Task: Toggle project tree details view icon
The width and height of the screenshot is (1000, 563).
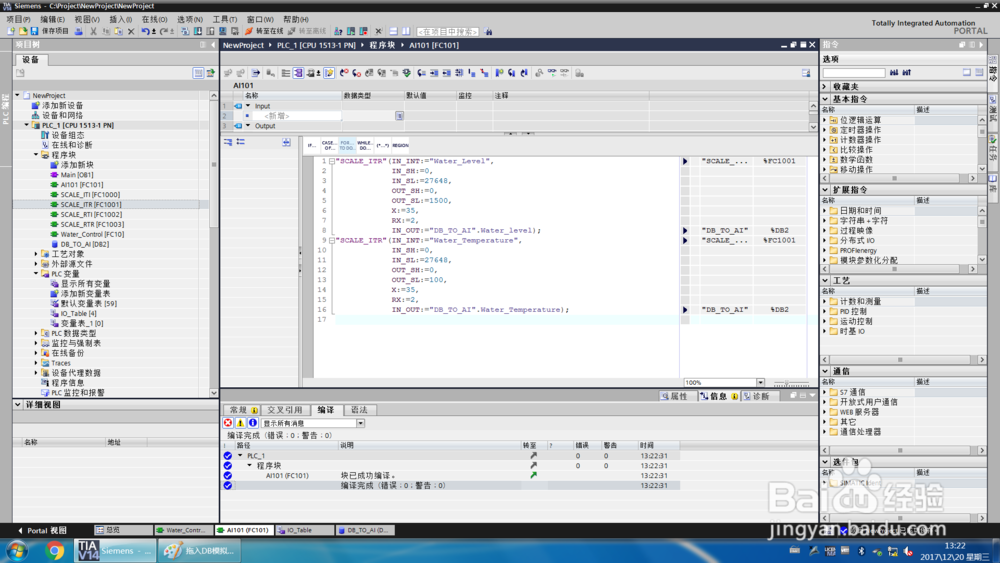Action: 198,73
